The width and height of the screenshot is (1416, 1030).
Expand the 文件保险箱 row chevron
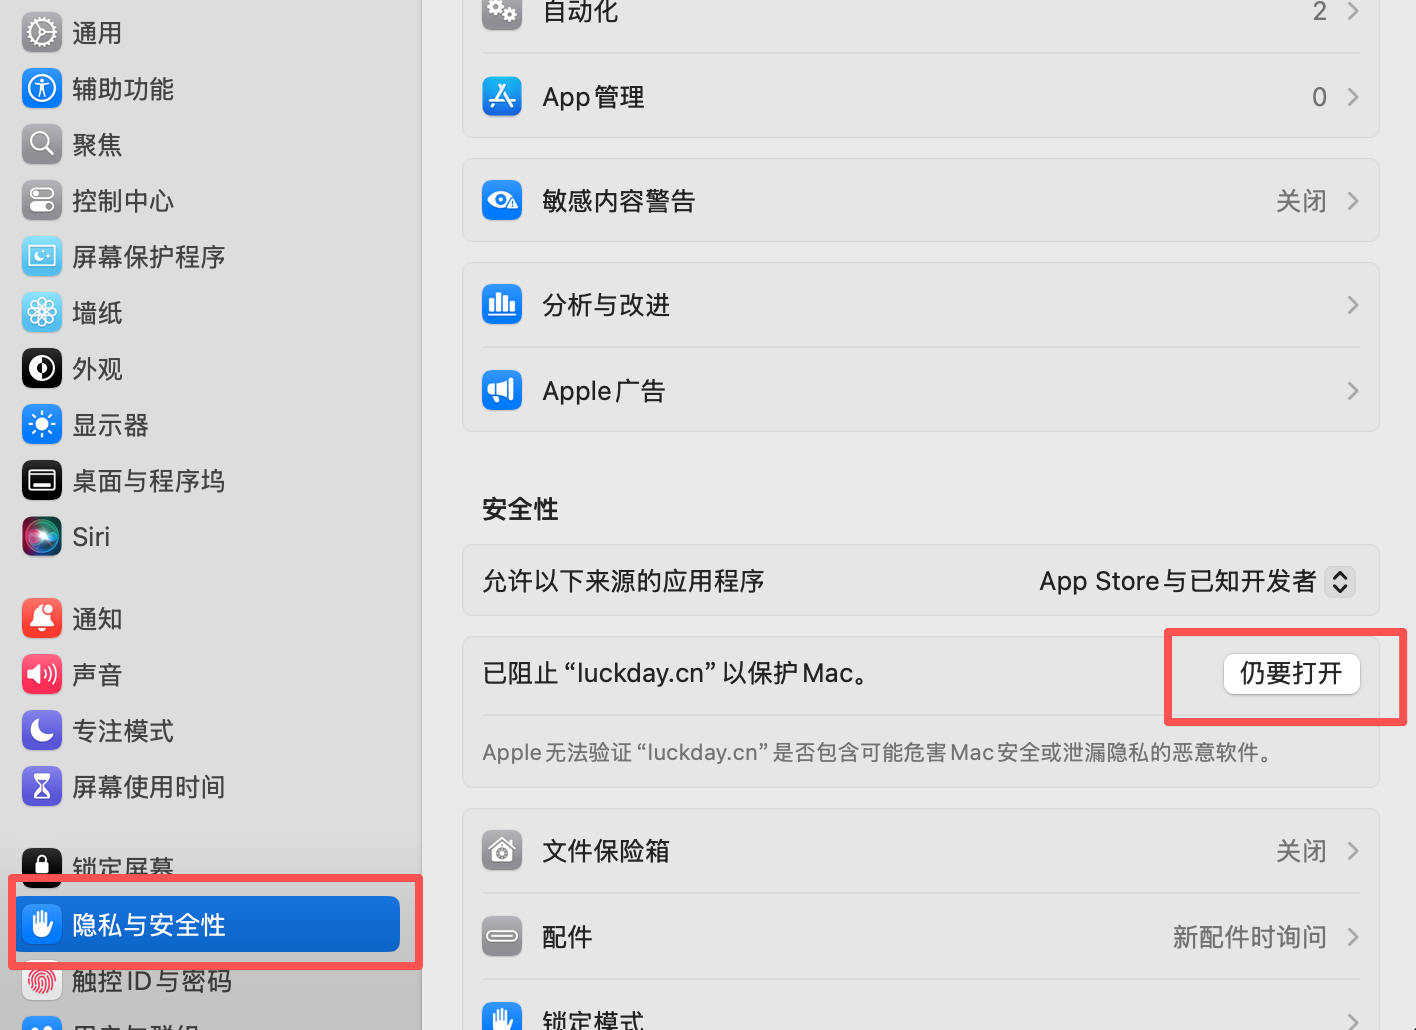pyautogui.click(x=1352, y=851)
